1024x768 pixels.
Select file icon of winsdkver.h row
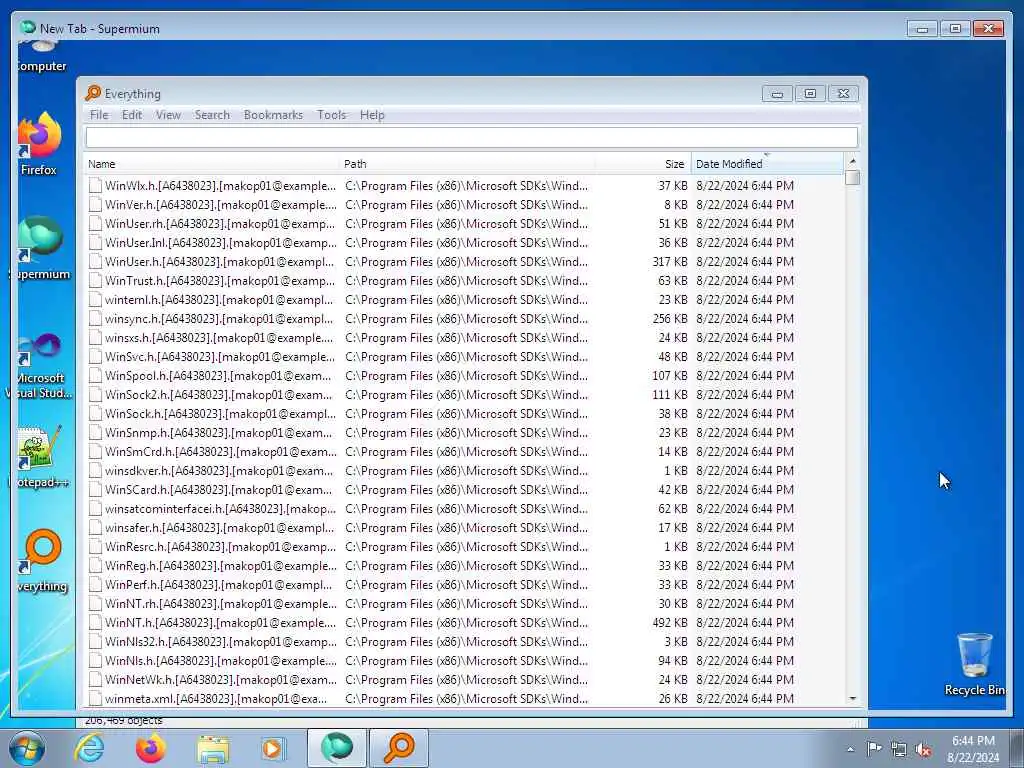tap(95, 471)
